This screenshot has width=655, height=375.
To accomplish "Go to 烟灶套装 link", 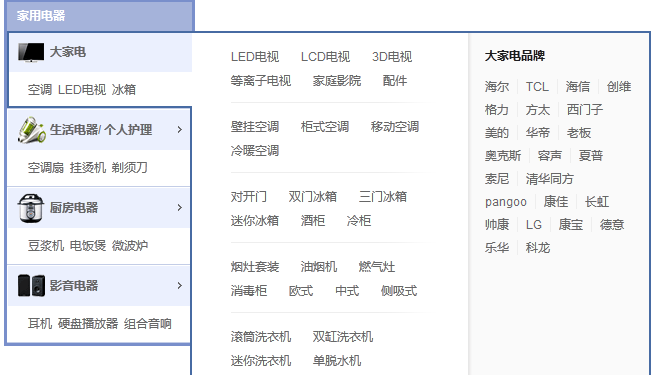I will click(x=255, y=267).
